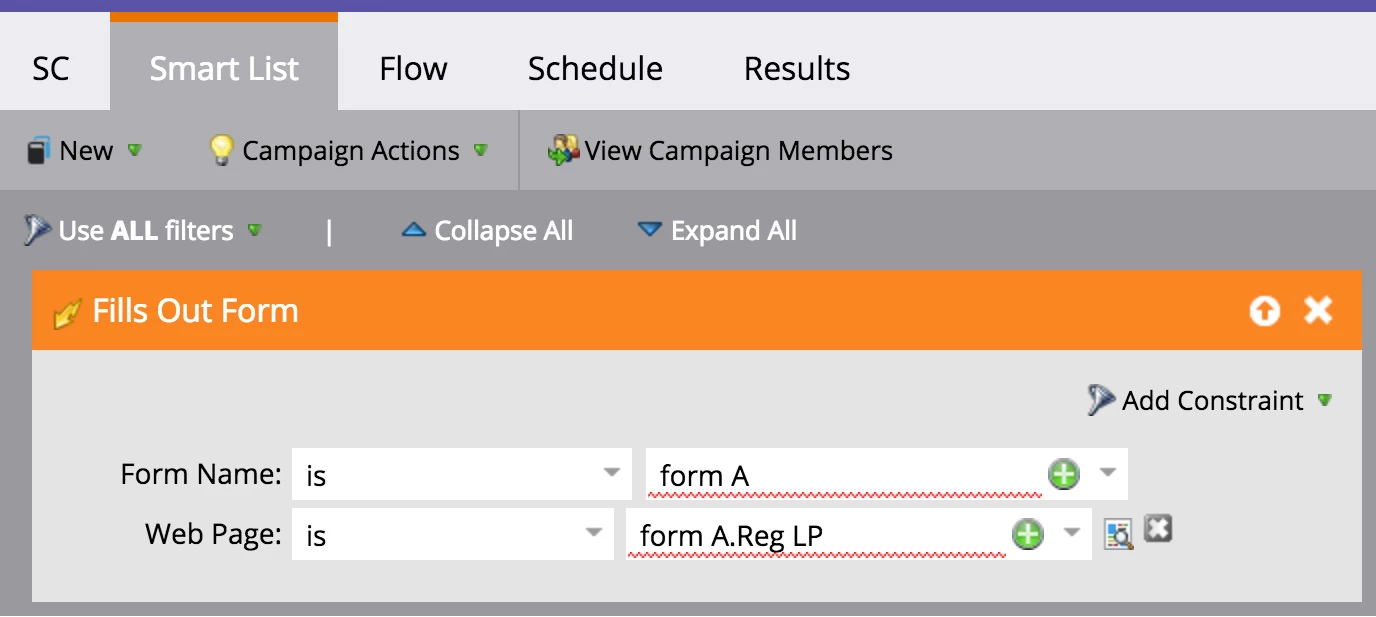Expand the form A value dropdown arrow
Viewport: 1376px width, 617px height.
(1108, 473)
